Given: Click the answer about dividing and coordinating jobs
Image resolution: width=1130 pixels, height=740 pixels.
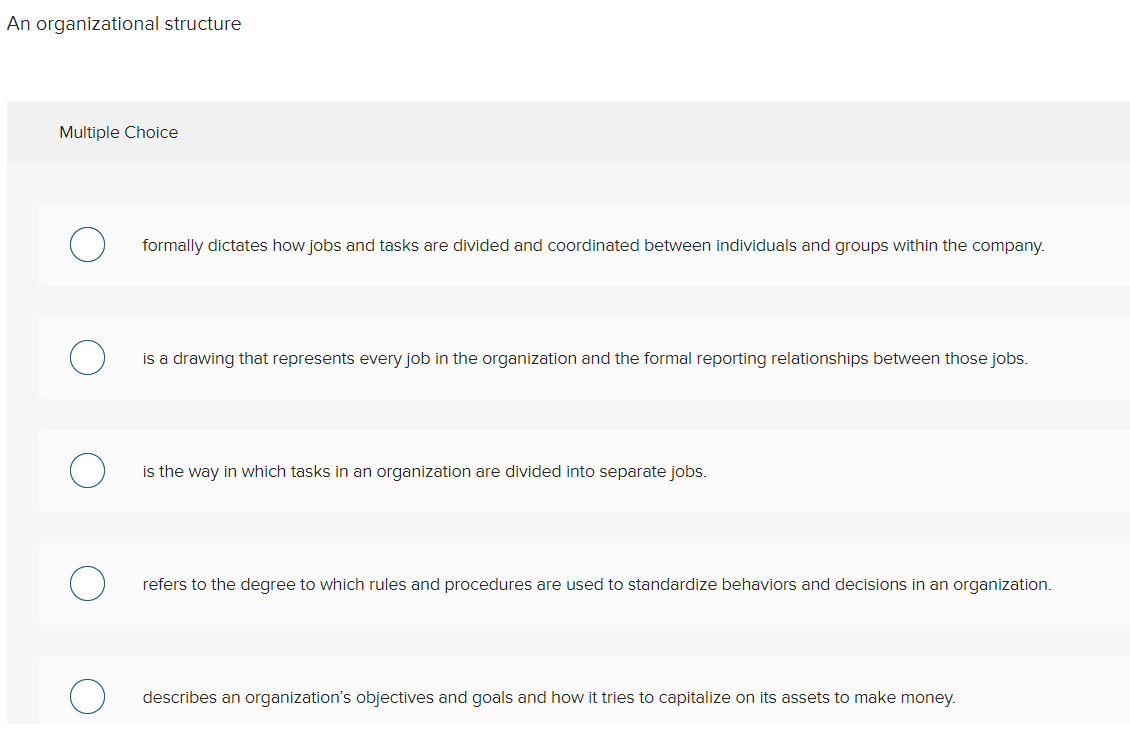Looking at the screenshot, I should [594, 245].
